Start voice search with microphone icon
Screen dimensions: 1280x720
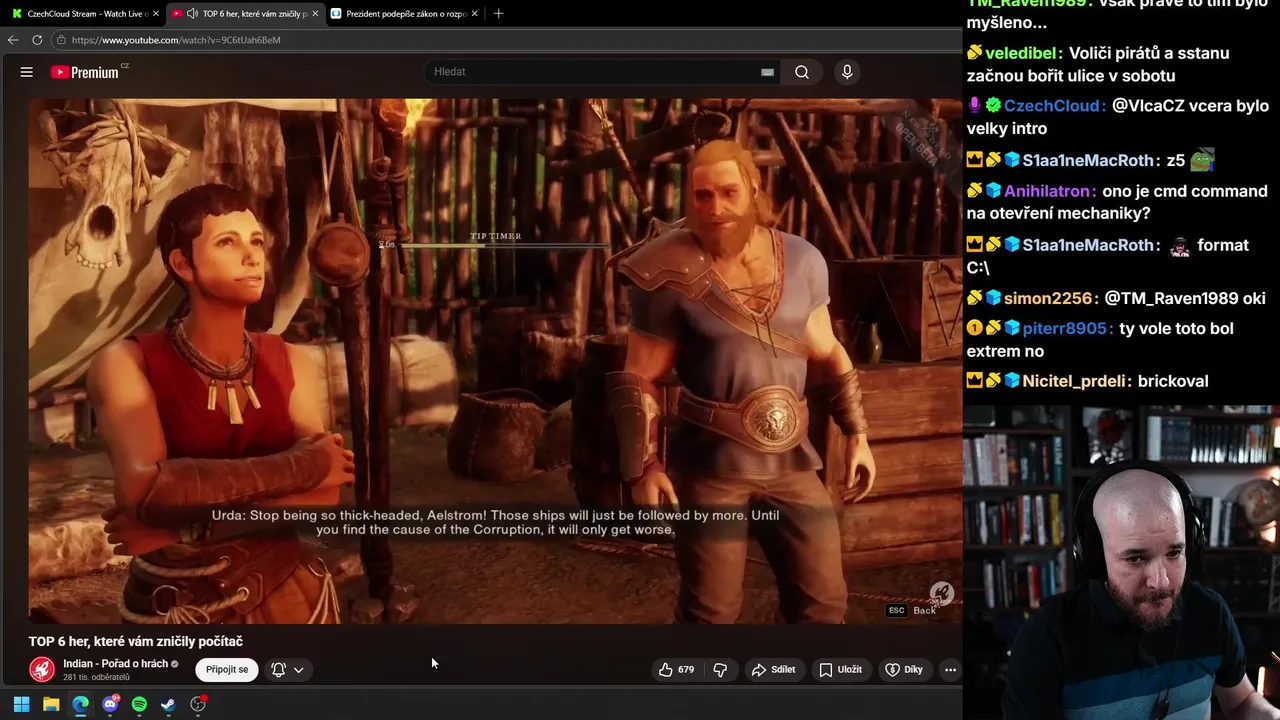click(x=847, y=72)
